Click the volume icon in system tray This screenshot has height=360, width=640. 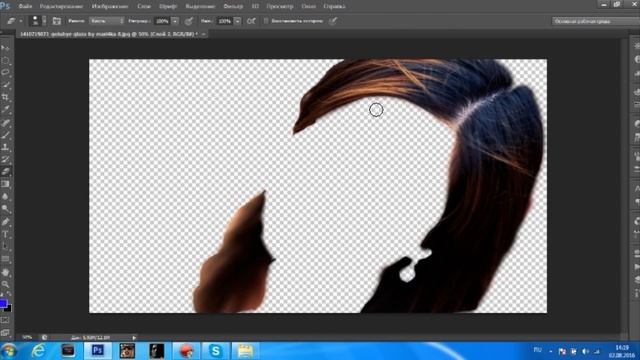[x=585, y=351]
